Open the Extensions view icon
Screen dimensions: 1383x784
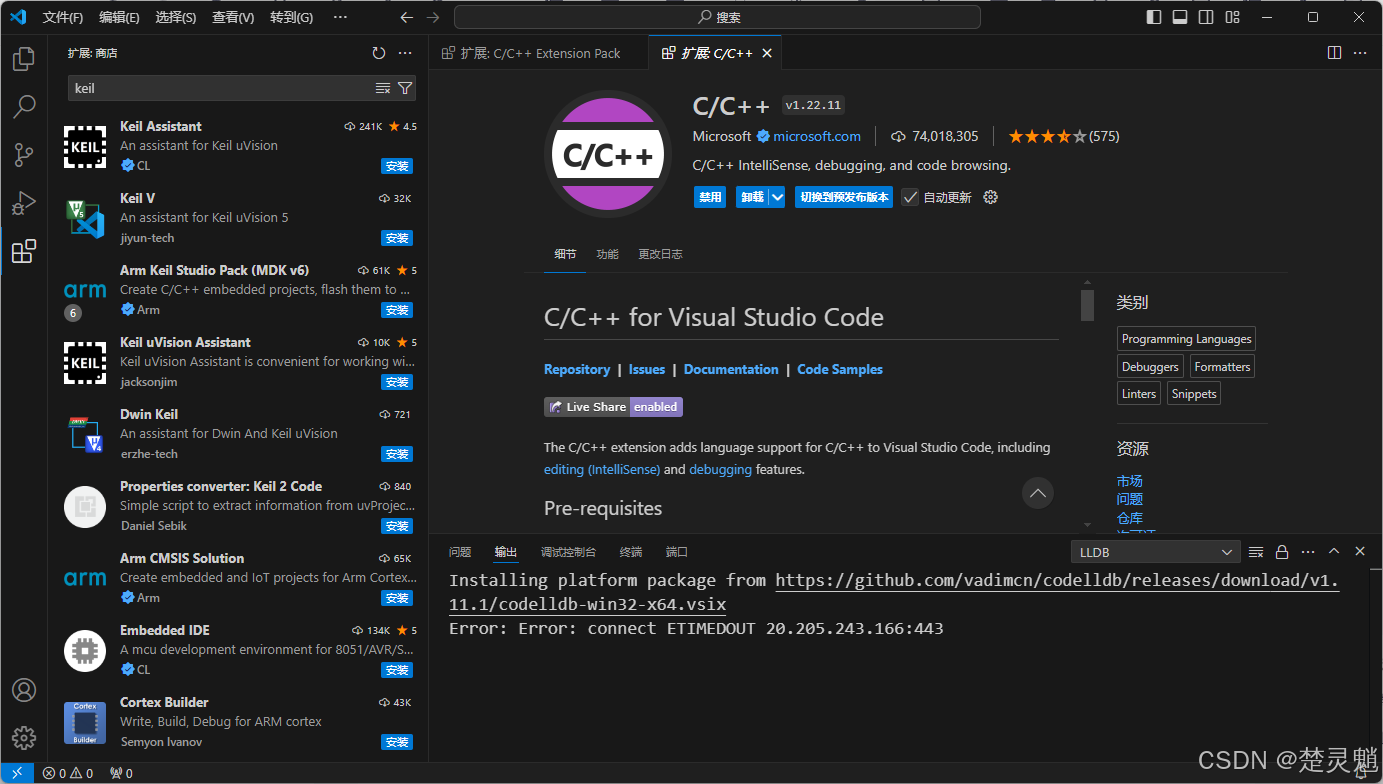pyautogui.click(x=24, y=251)
